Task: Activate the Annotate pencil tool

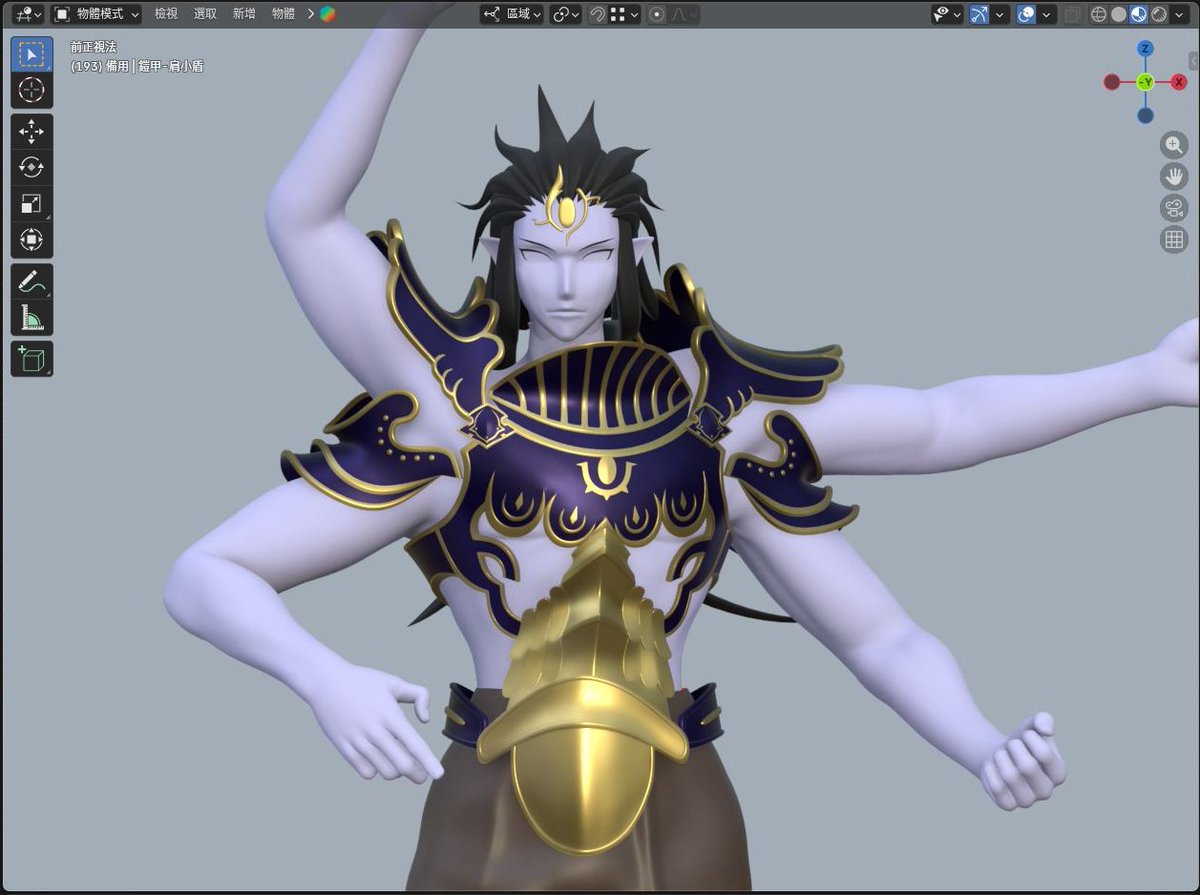Action: [32, 282]
